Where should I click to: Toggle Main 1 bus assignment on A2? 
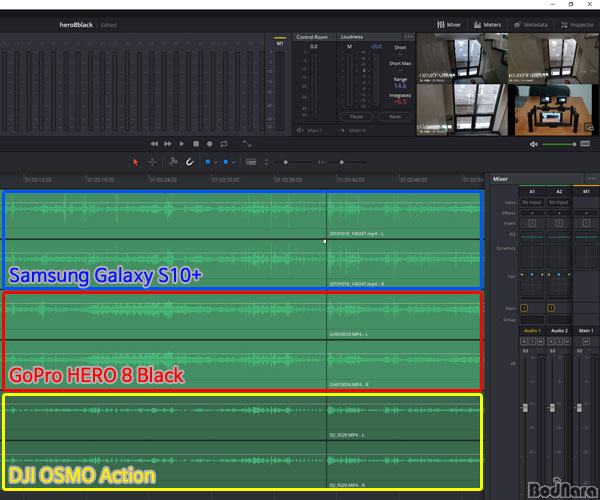[551, 308]
